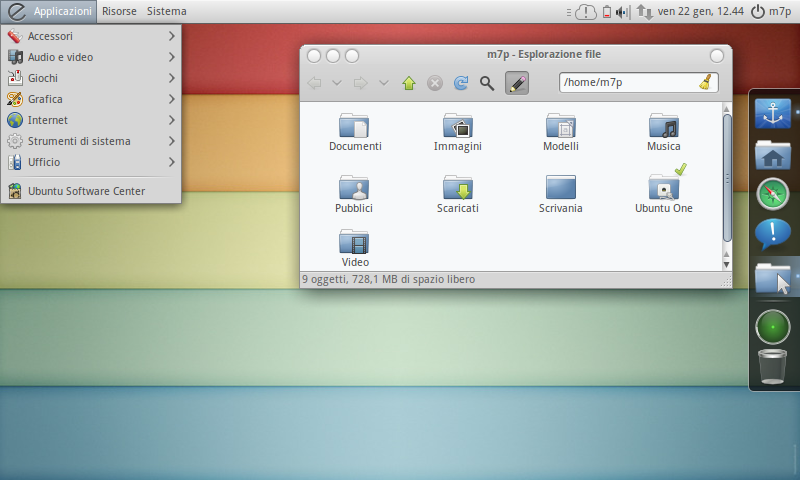Click the cloud alert tray icon
The height and width of the screenshot is (480, 800).
pyautogui.click(x=586, y=11)
